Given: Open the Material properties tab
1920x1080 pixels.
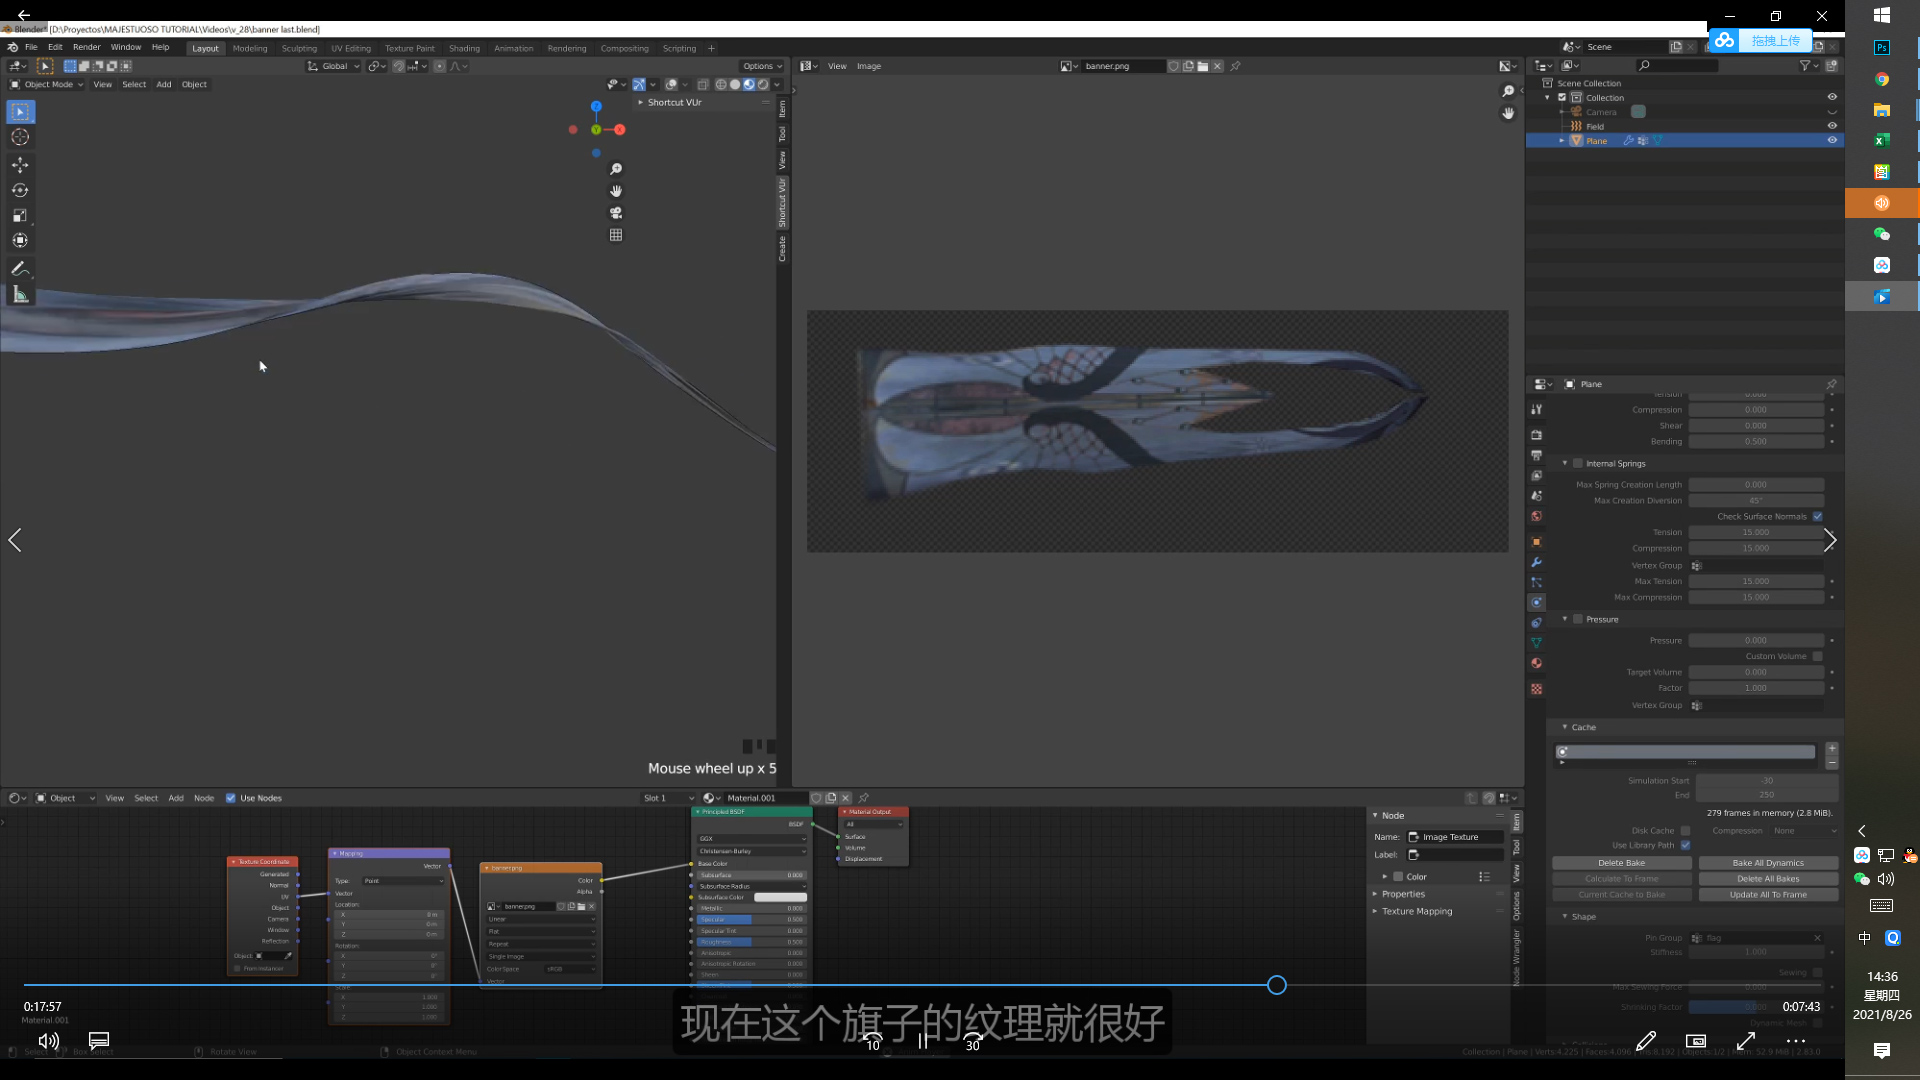Looking at the screenshot, I should click(x=1537, y=663).
